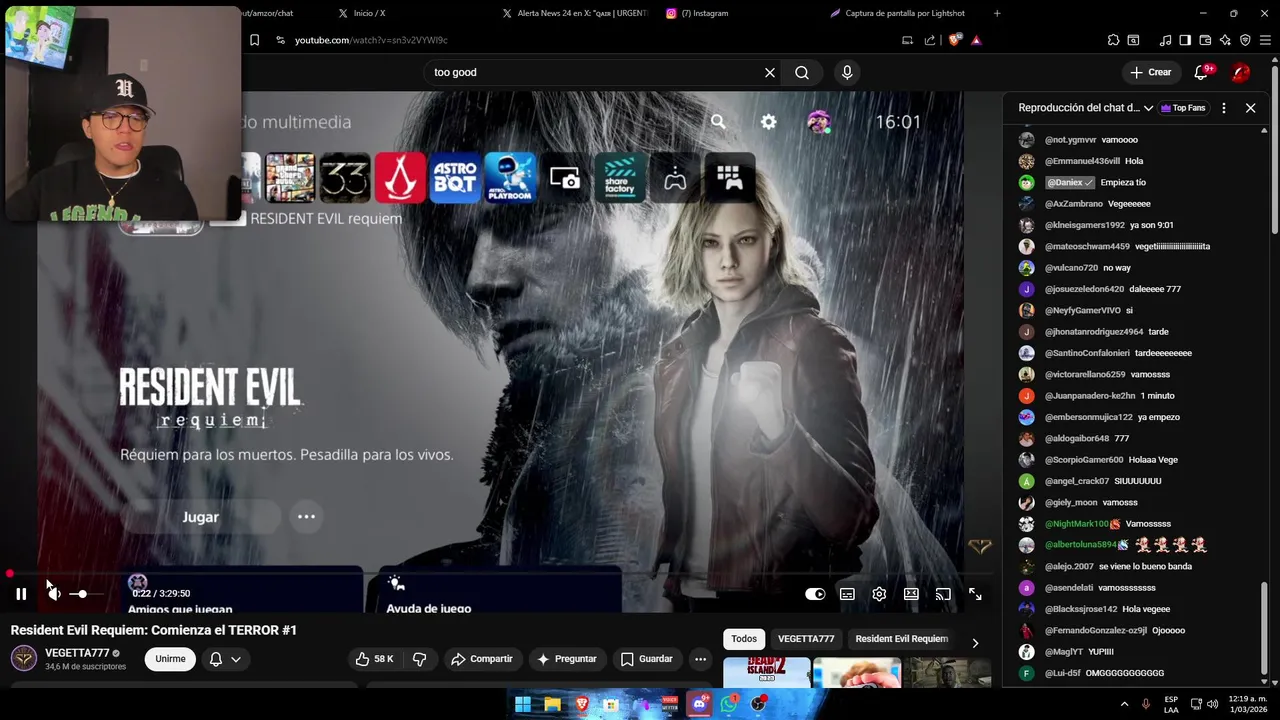
Task: Open Leo AI sparkle icon
Action: [1225, 40]
